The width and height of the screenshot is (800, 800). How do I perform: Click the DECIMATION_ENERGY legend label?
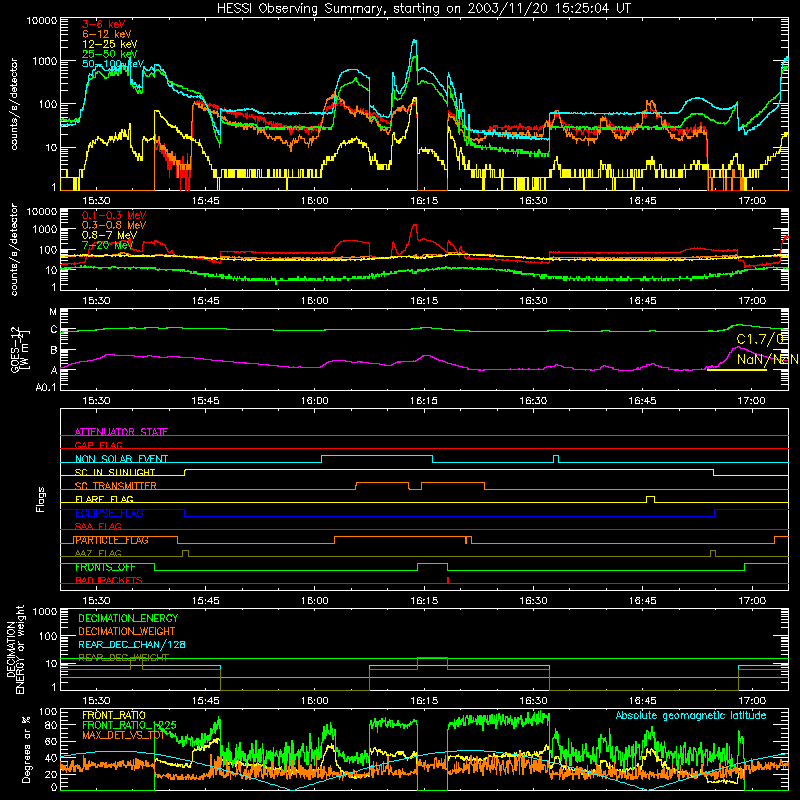click(128, 618)
